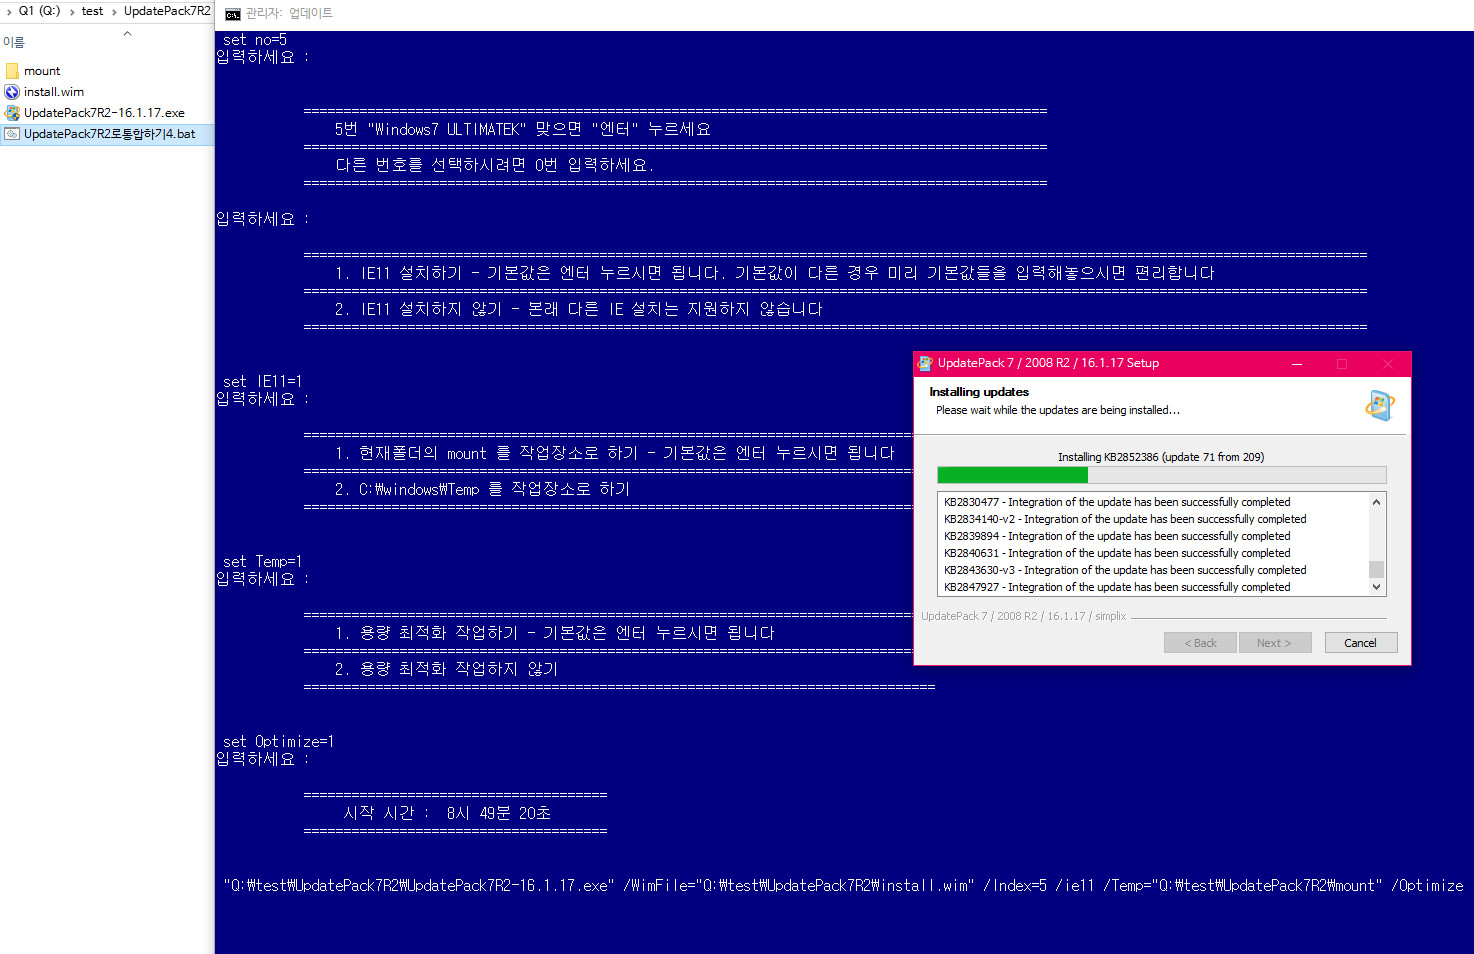Click the set Temp=1 console line
The image size is (1474, 954).
click(x=263, y=561)
